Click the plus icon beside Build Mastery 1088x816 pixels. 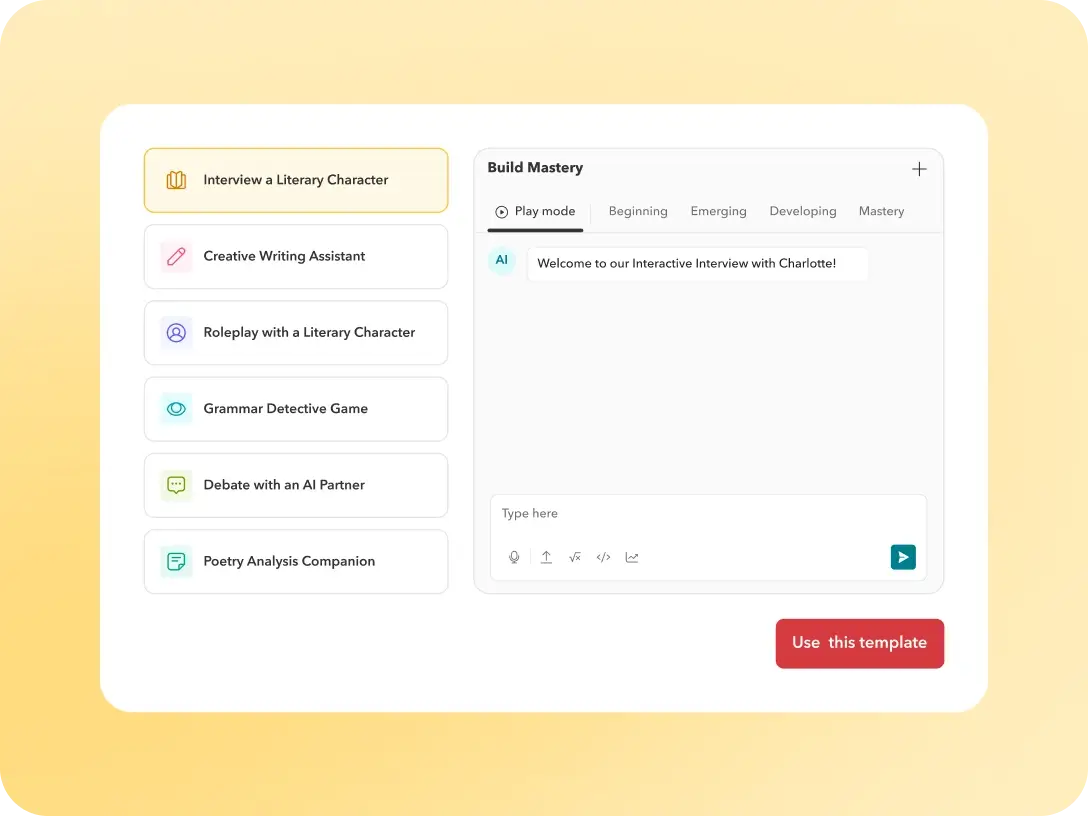[919, 169]
